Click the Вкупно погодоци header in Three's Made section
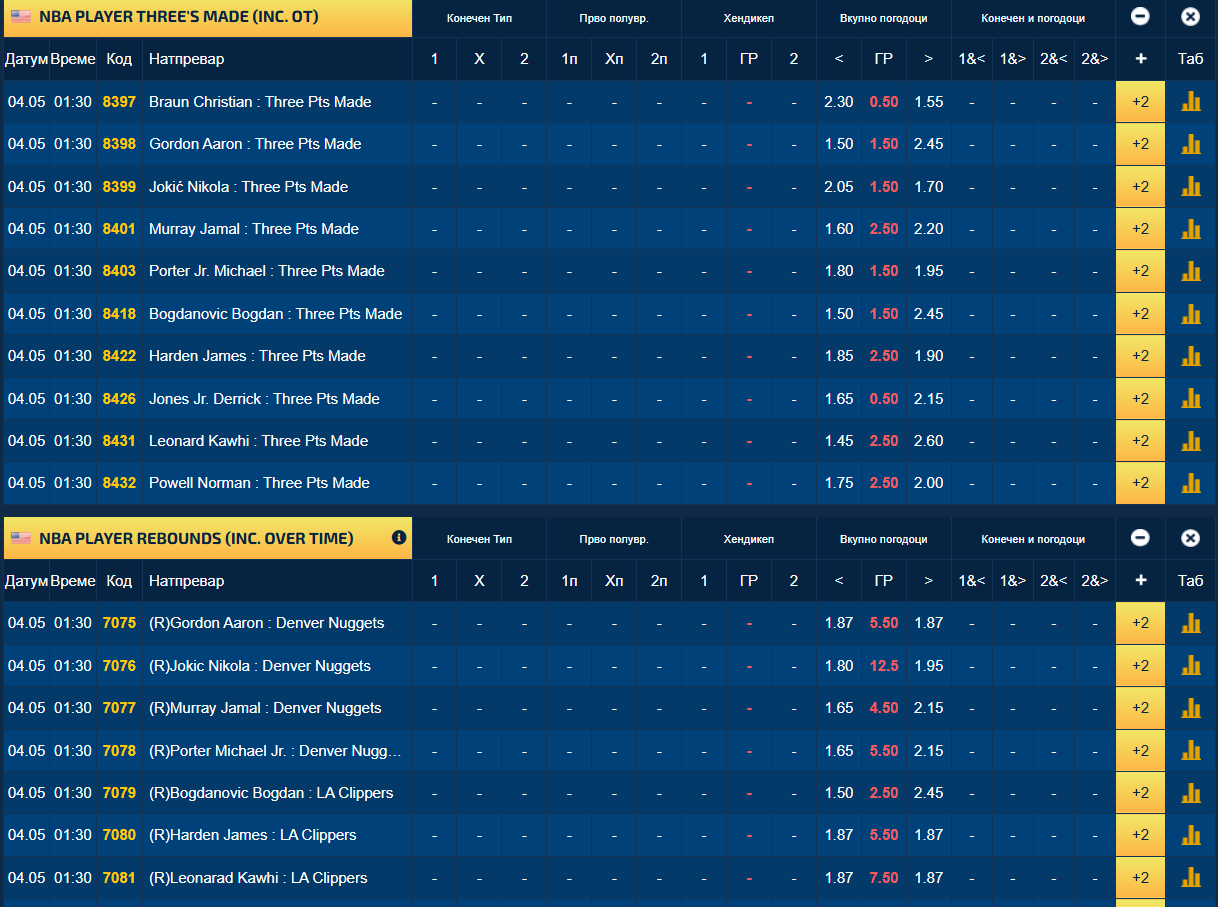This screenshot has width=1218, height=907. click(884, 18)
